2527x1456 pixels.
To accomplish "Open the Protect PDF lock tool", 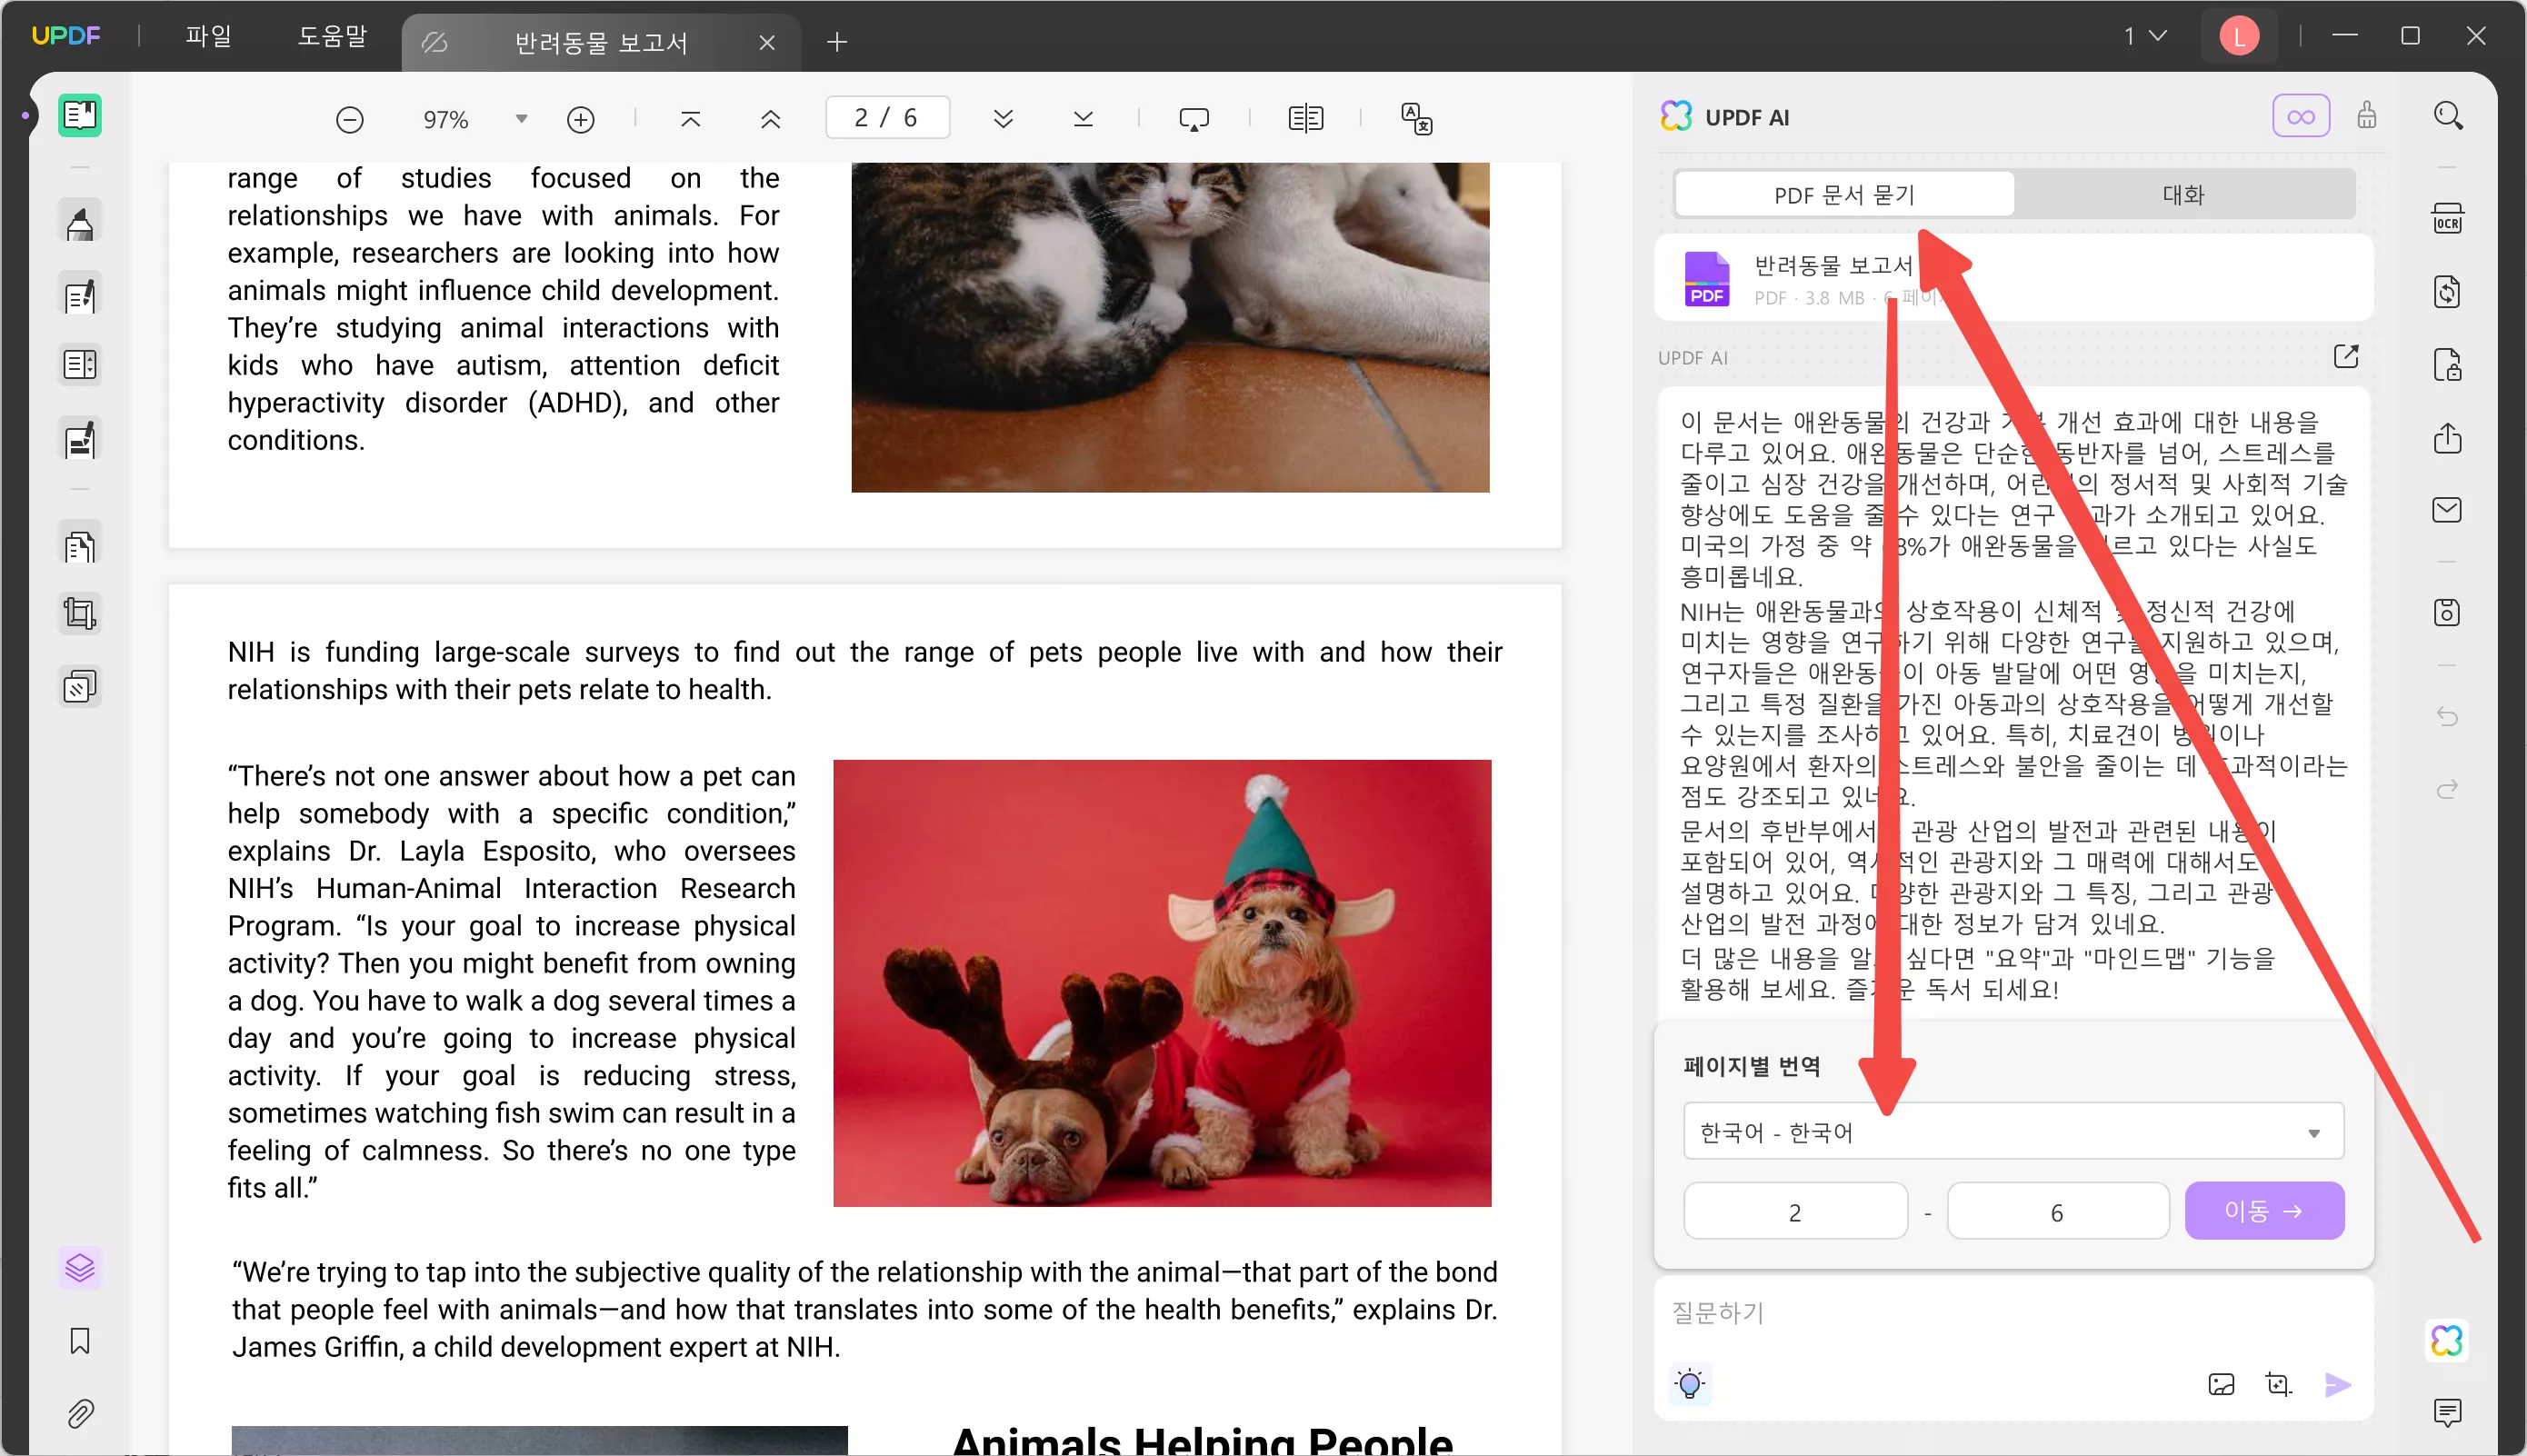I will (x=2447, y=365).
